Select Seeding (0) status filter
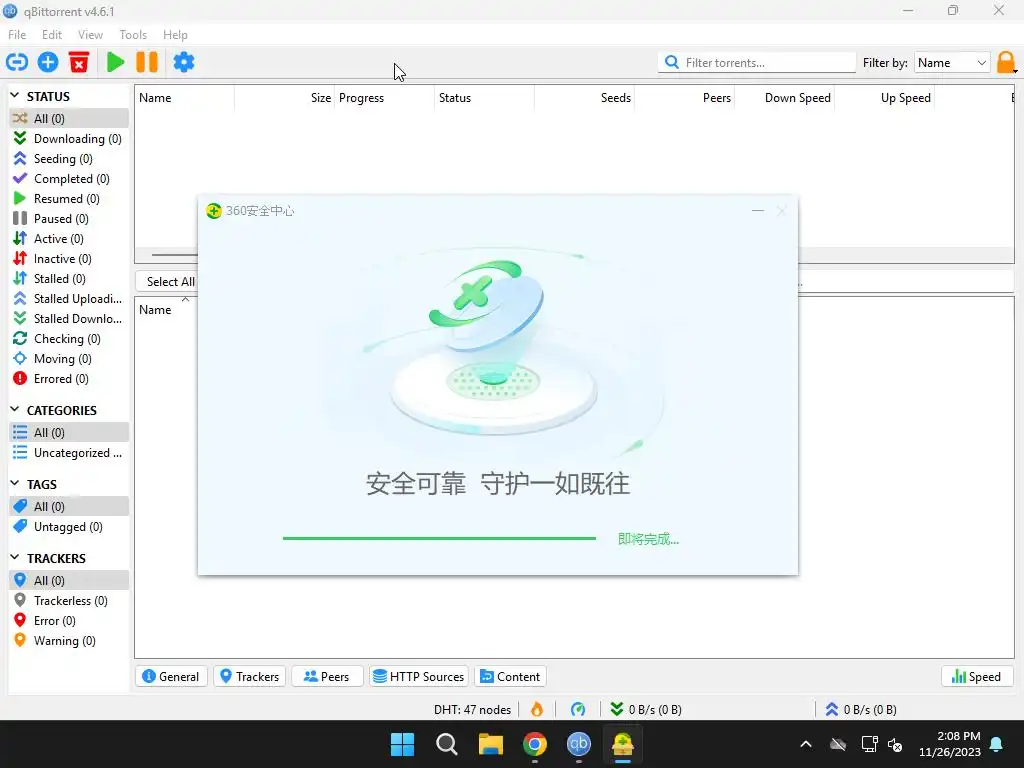Screen dimensions: 1024x768 click(x=69, y=159)
